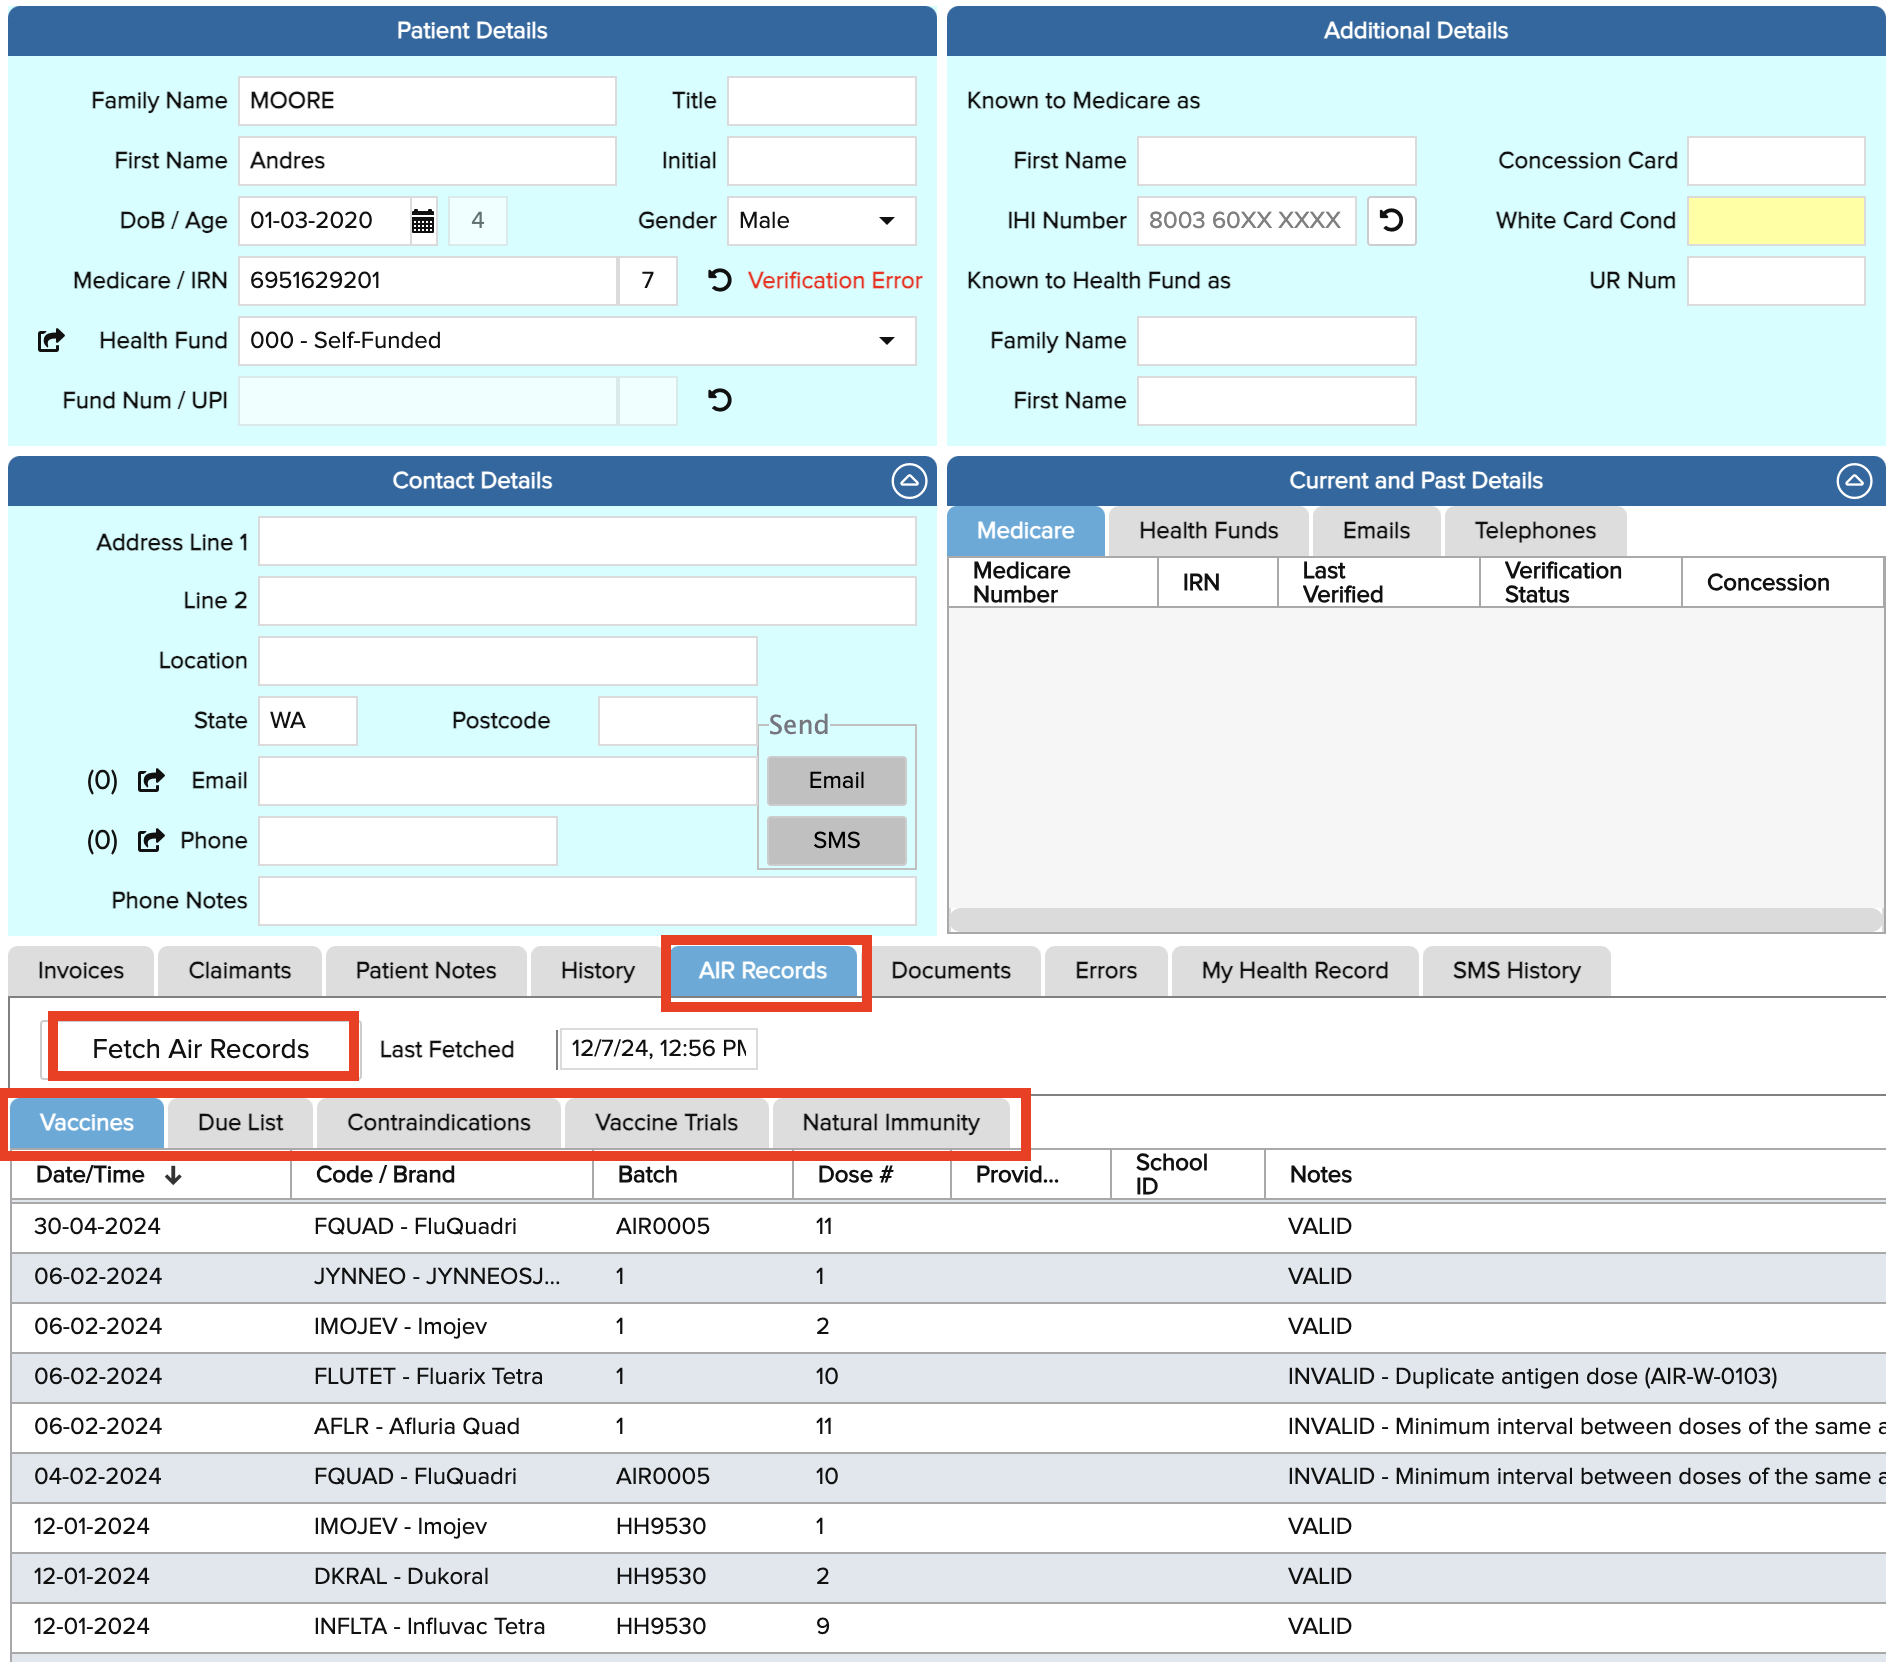Click the patient Family Name field

click(x=427, y=101)
